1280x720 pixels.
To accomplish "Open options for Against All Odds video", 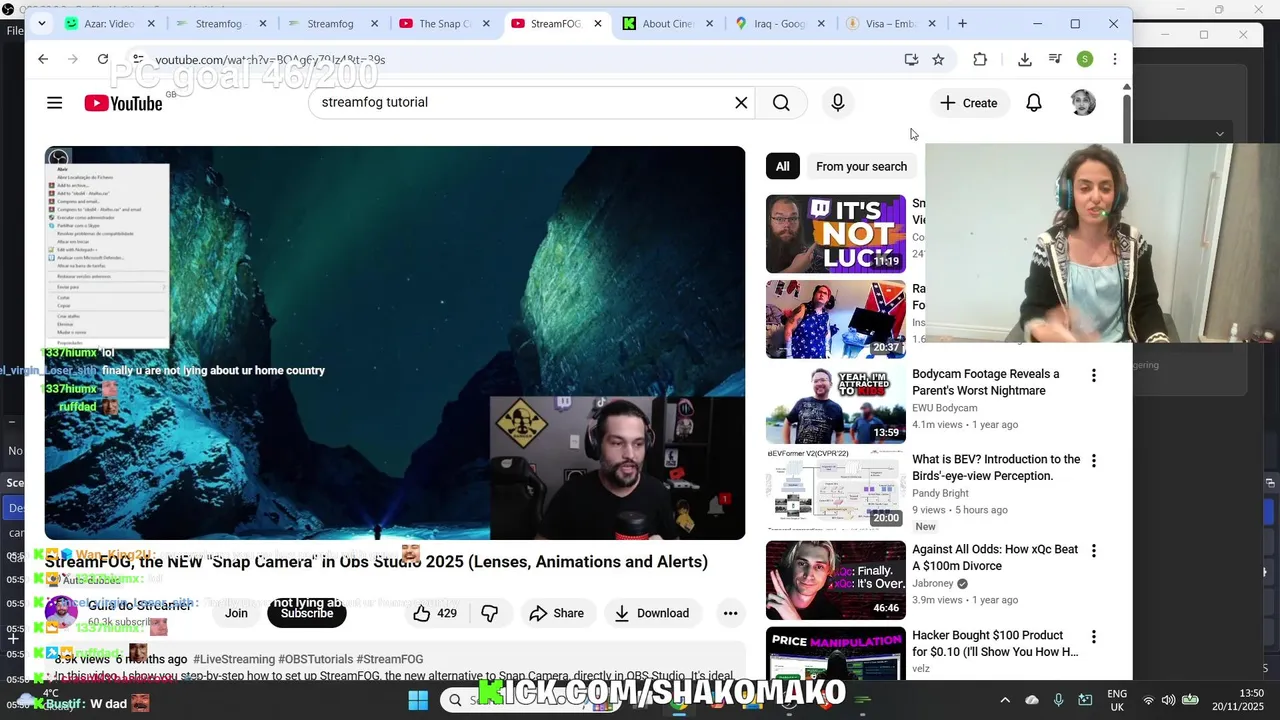I will pos(1093,551).
